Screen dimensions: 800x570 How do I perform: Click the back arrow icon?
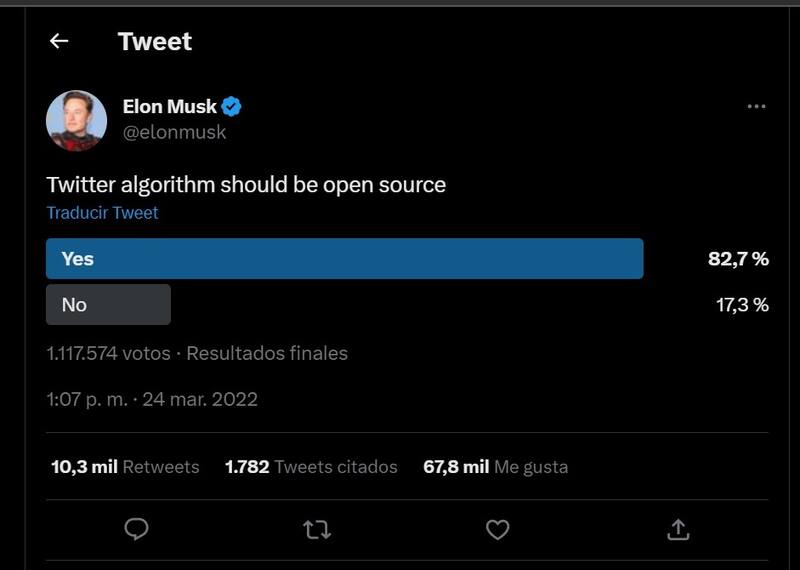coord(59,41)
